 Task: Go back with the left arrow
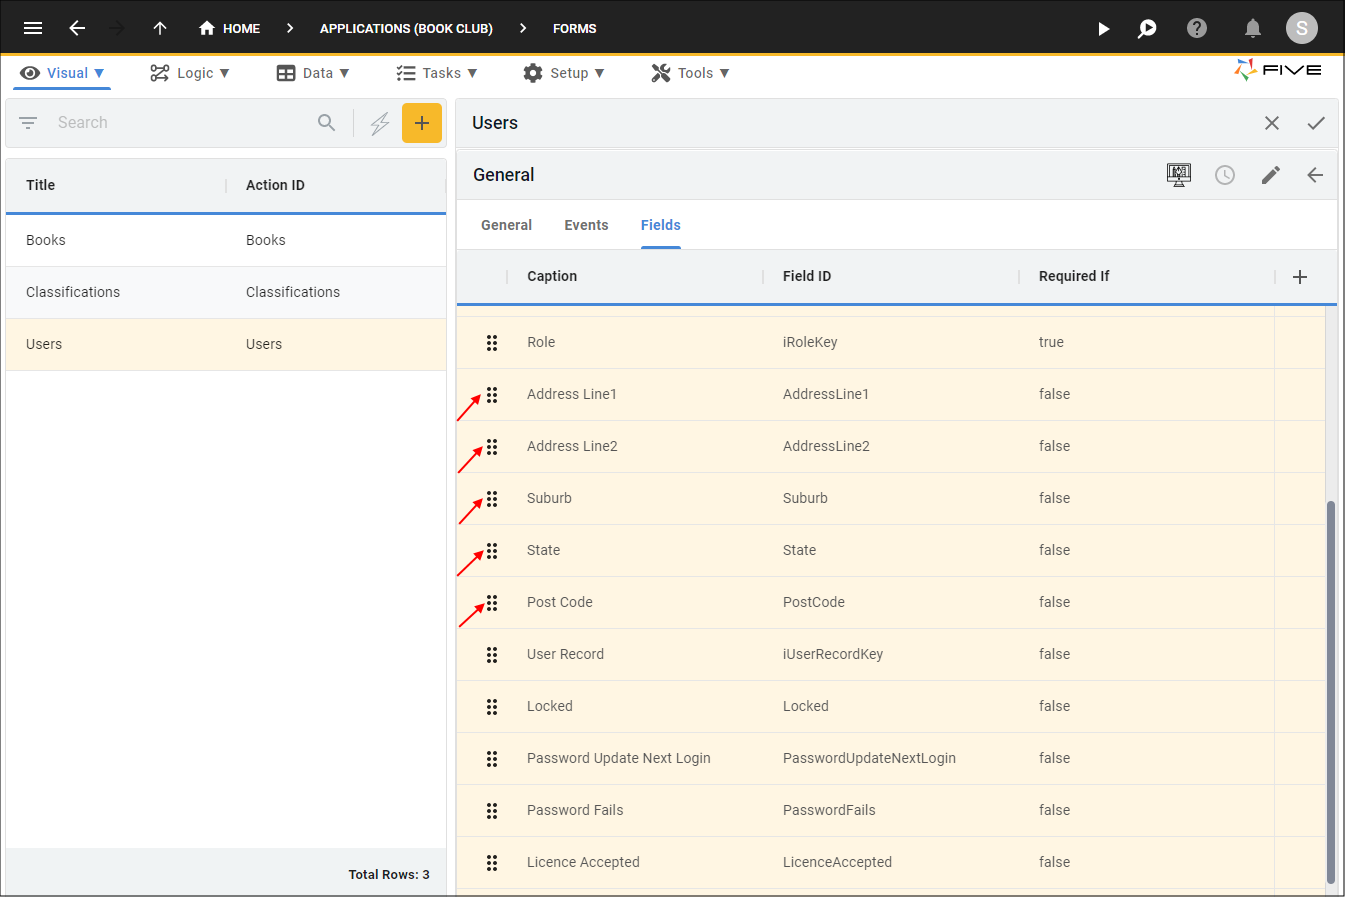[x=77, y=28]
